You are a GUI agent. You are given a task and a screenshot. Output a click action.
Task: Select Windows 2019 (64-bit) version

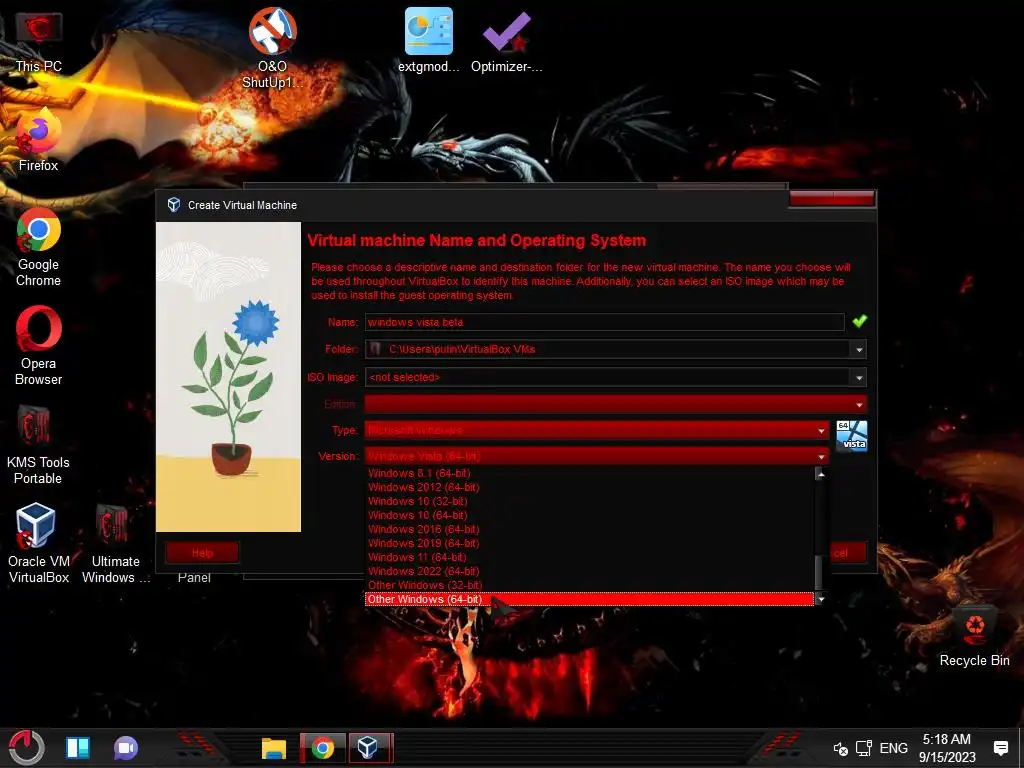(x=590, y=543)
